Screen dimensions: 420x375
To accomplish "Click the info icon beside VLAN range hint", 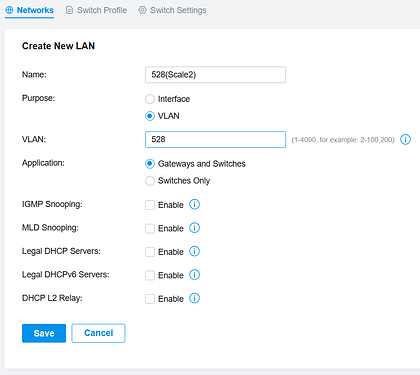I will click(x=405, y=139).
